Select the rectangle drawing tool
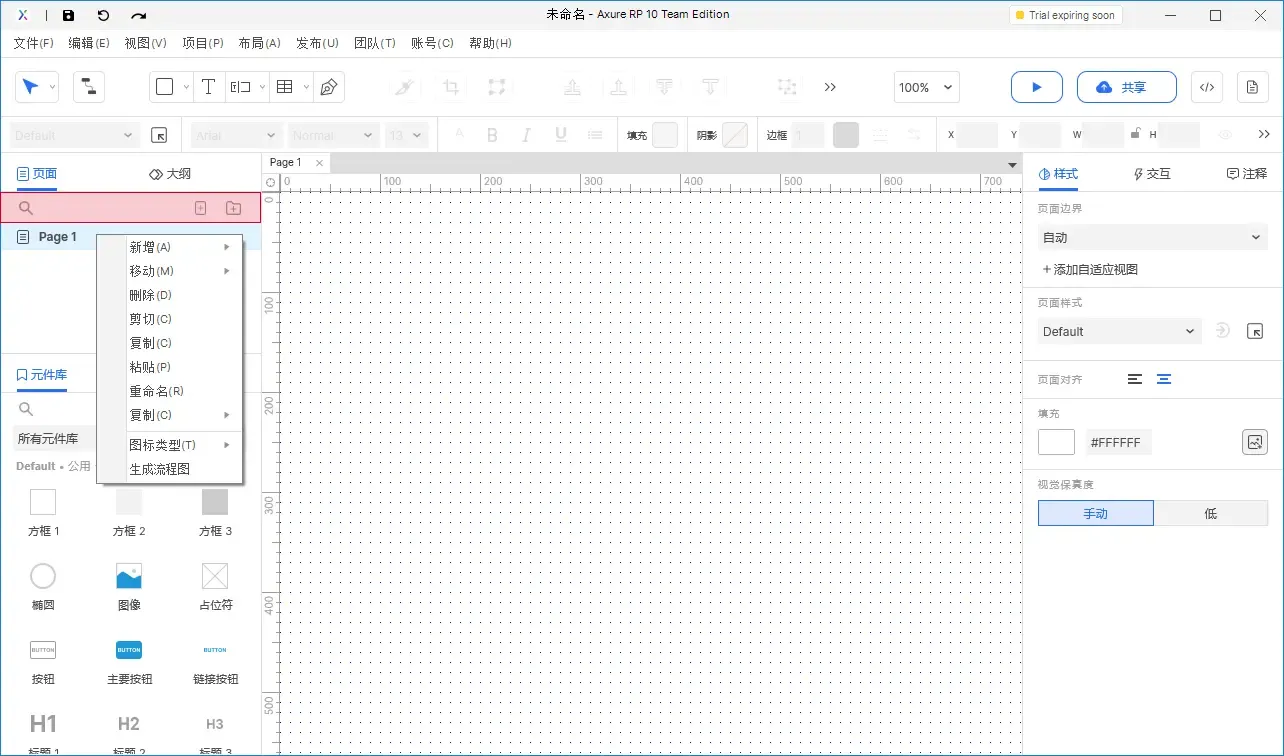 (164, 87)
